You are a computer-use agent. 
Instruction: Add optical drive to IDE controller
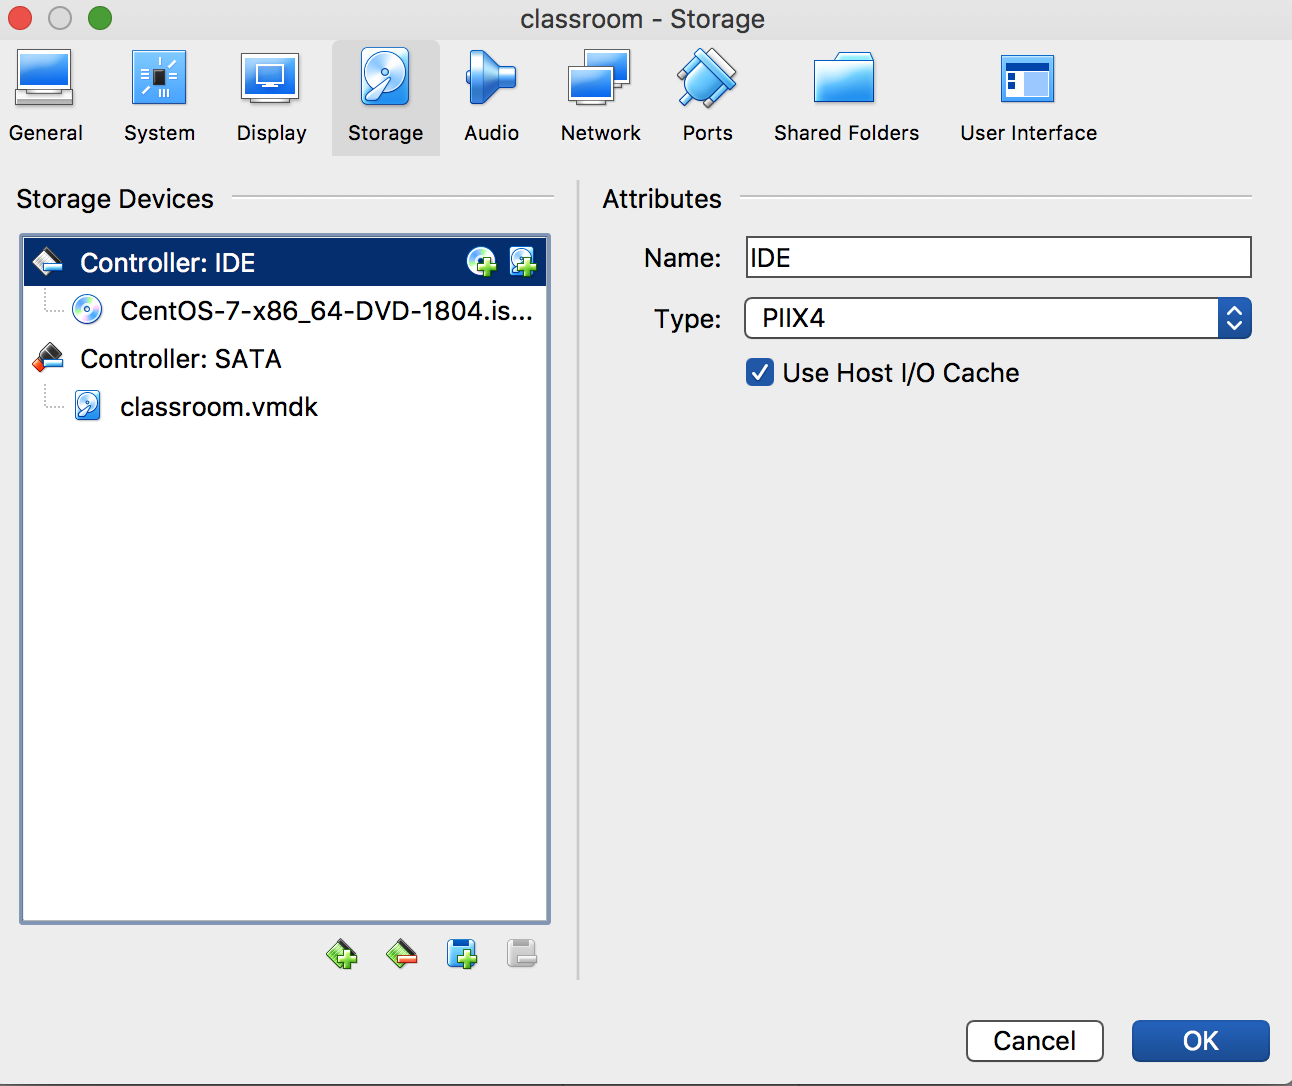[x=482, y=262]
